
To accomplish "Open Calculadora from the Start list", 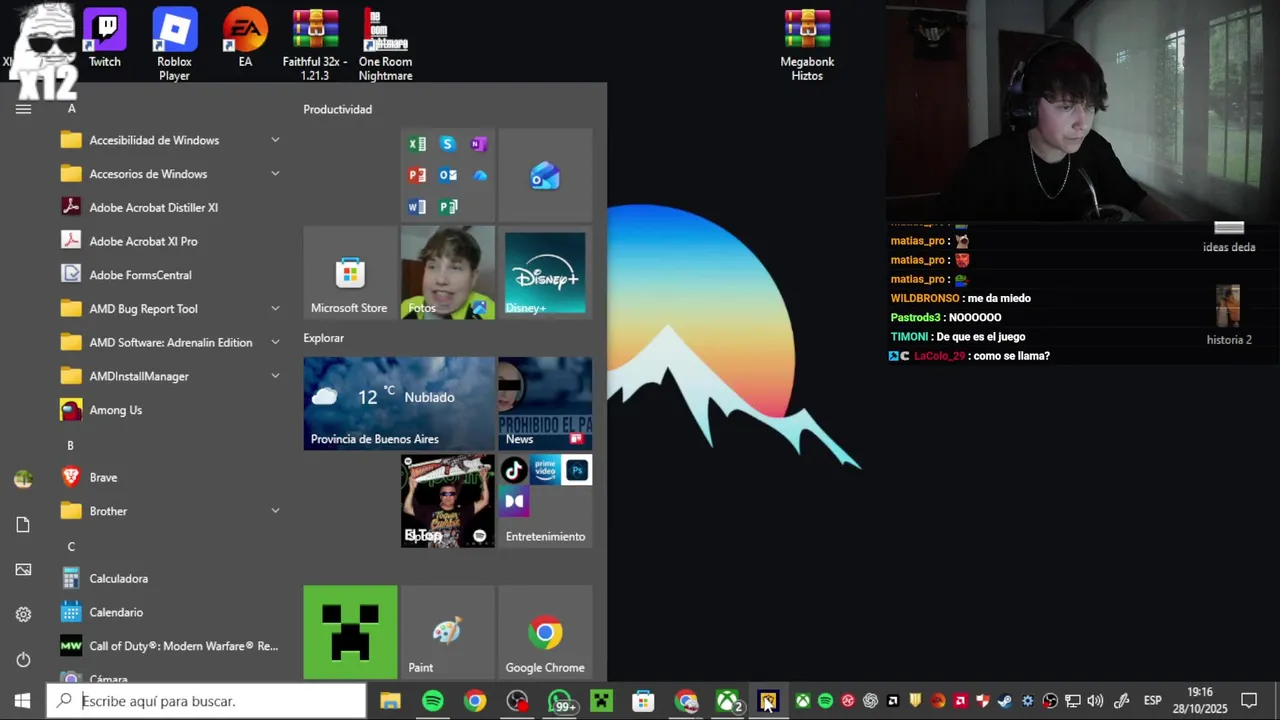I will click(x=170, y=578).
